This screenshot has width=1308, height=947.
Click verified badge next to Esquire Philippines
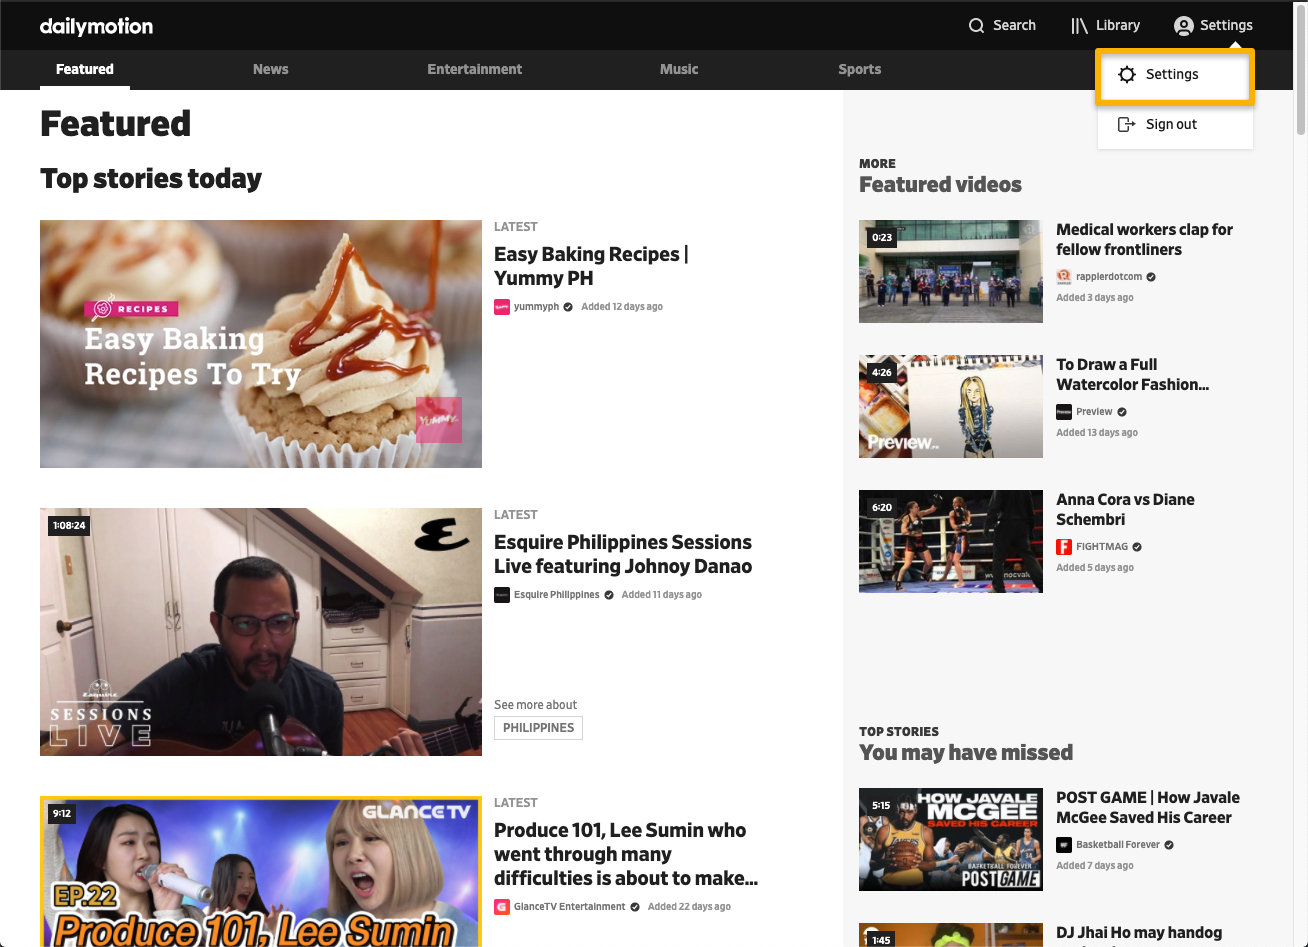(x=609, y=595)
